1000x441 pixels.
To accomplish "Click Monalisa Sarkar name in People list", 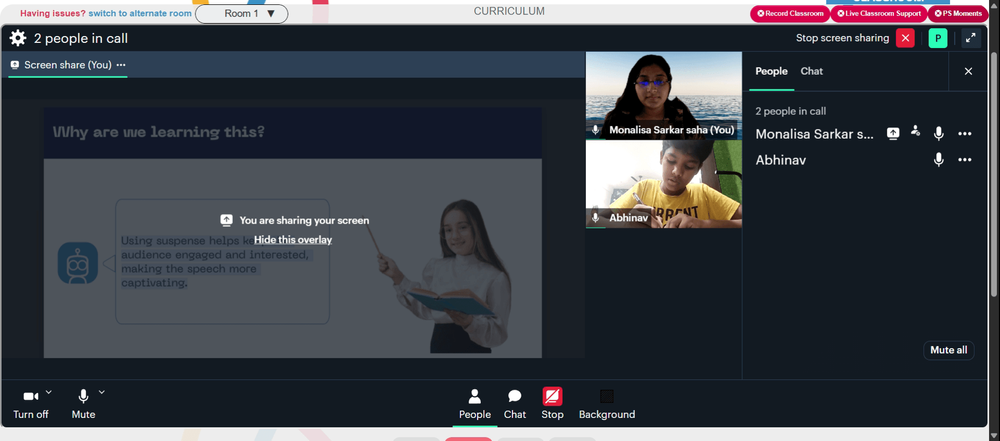I will pos(814,134).
